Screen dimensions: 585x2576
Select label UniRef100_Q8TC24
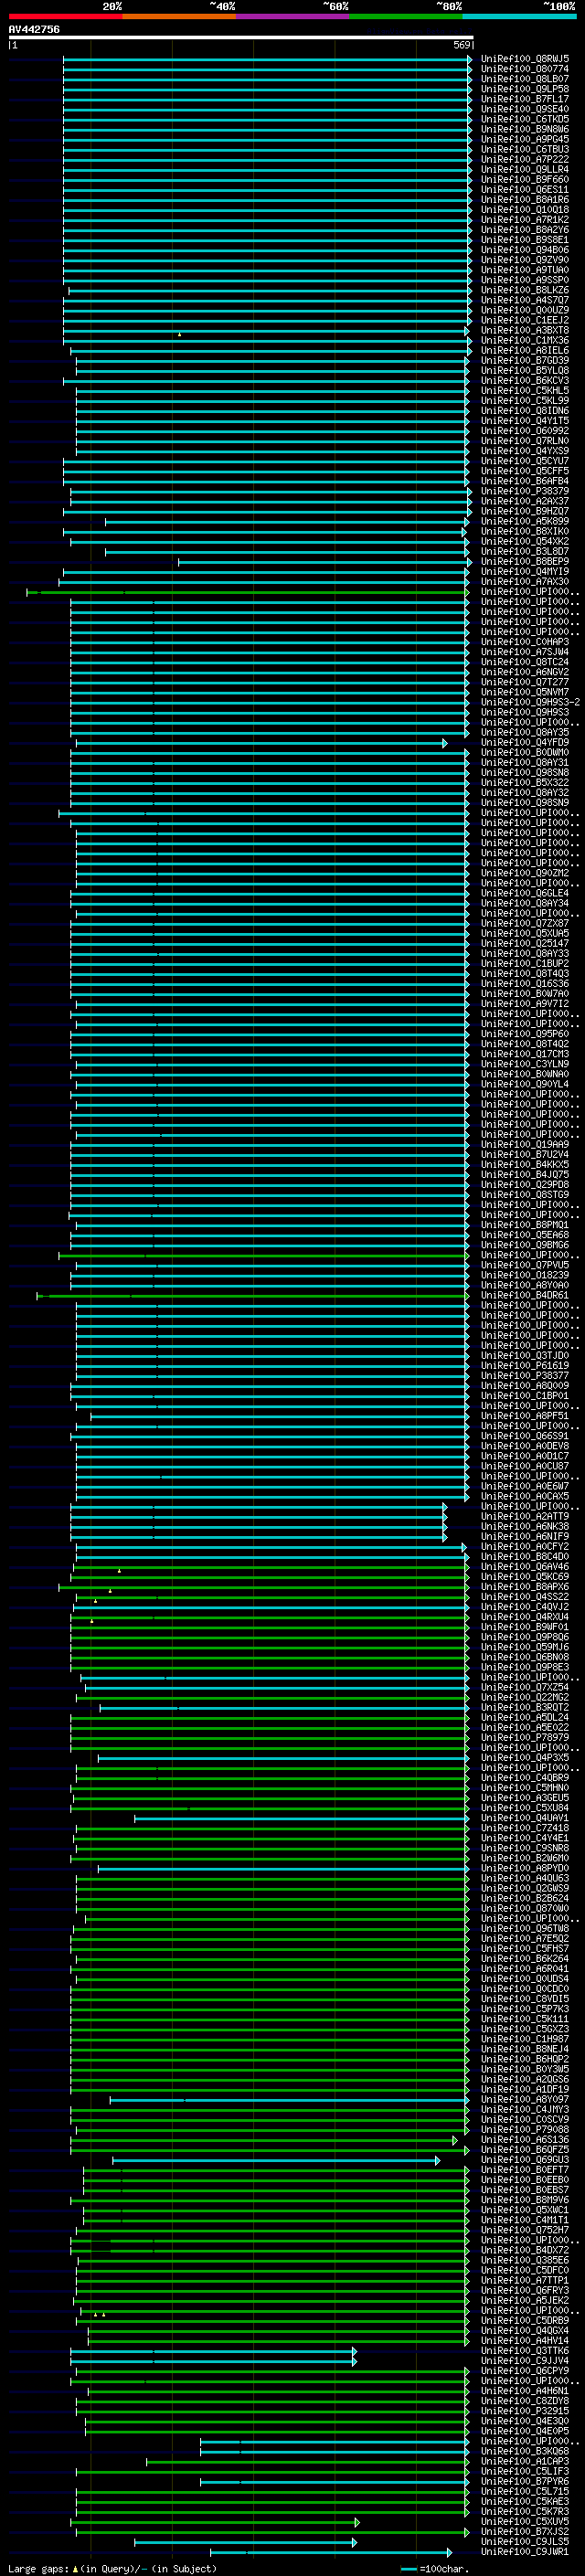click(x=524, y=662)
